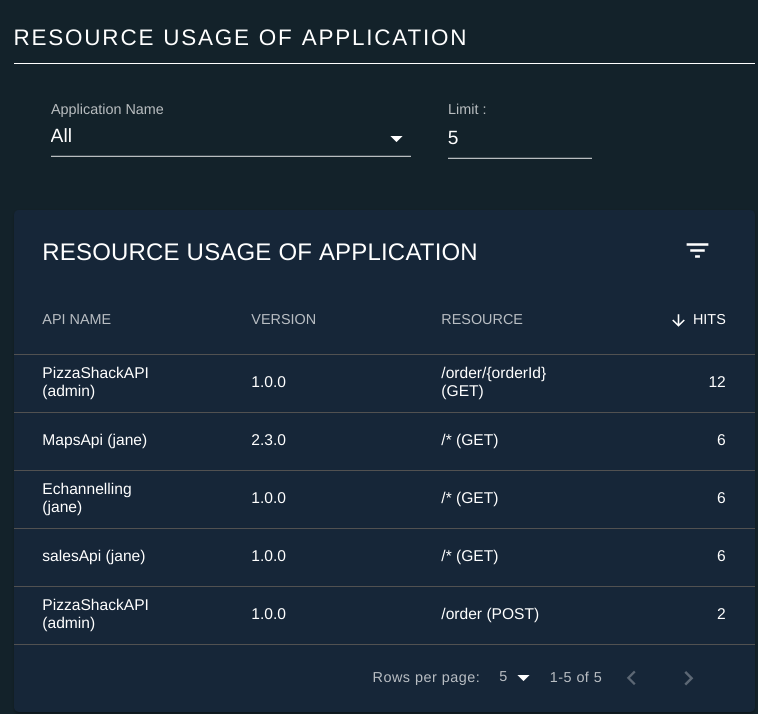
Task: Sort by RESOURCE column header
Action: 481,319
